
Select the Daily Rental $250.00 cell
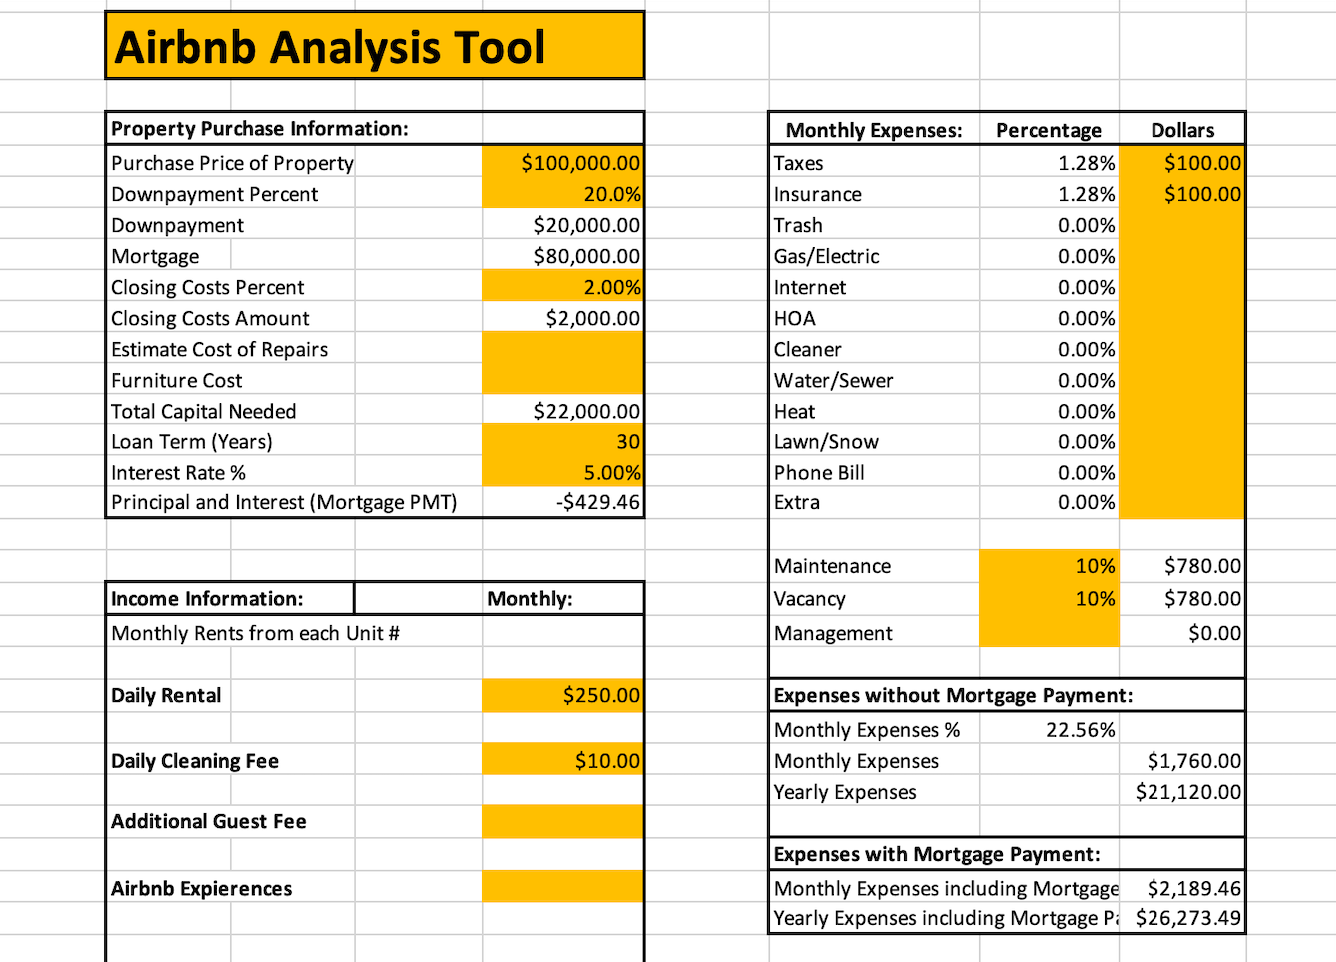(x=563, y=695)
